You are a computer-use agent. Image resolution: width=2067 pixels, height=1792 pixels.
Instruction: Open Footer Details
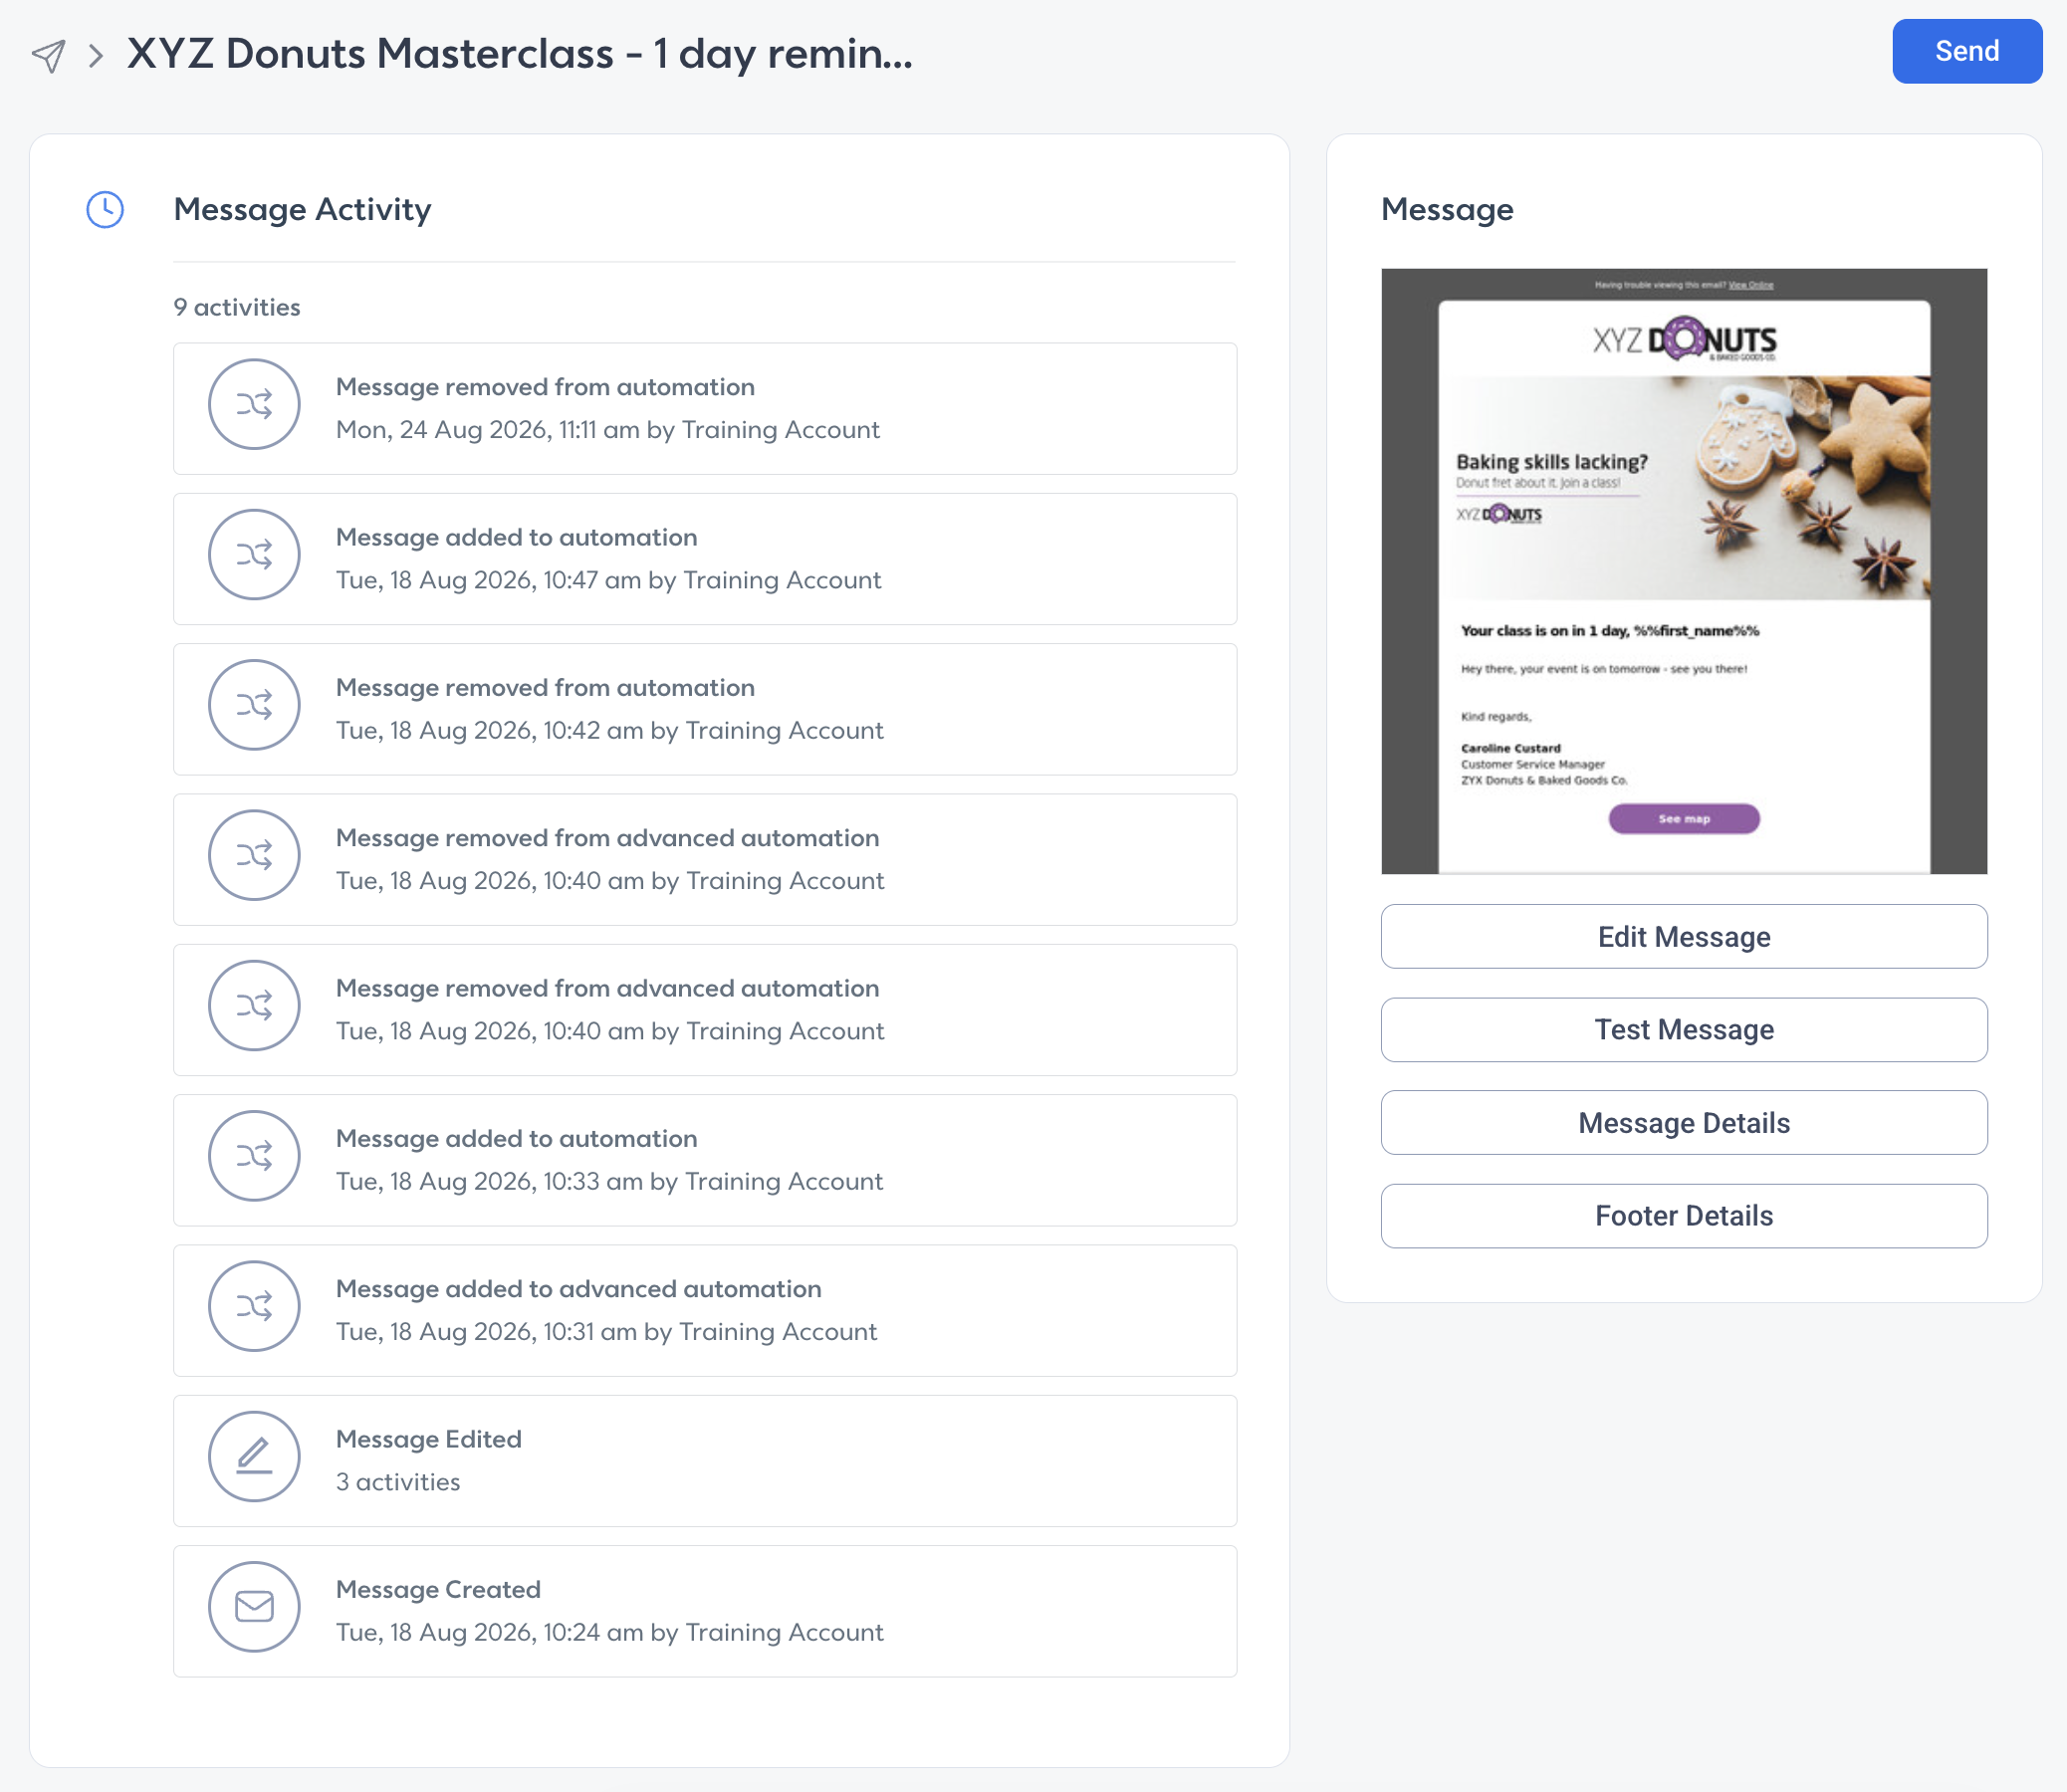pyautogui.click(x=1684, y=1216)
